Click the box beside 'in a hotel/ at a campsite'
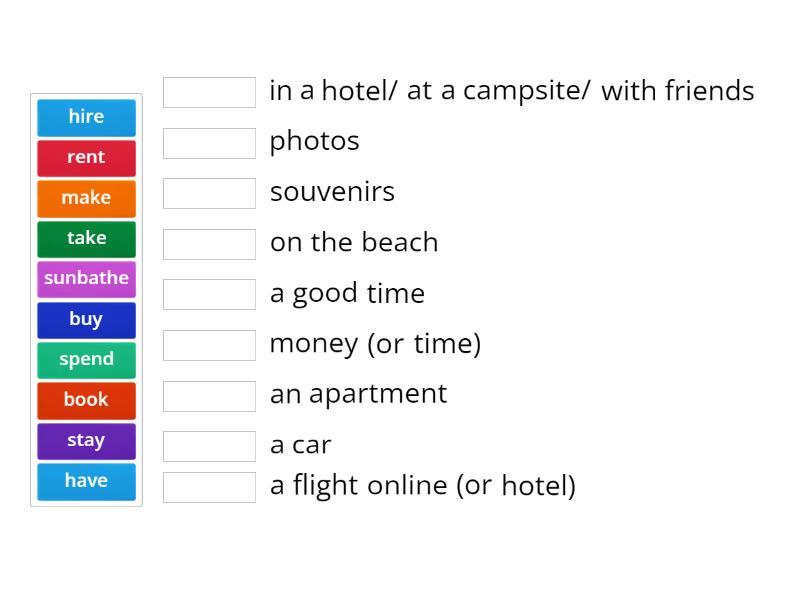800x600 pixels. [209, 91]
